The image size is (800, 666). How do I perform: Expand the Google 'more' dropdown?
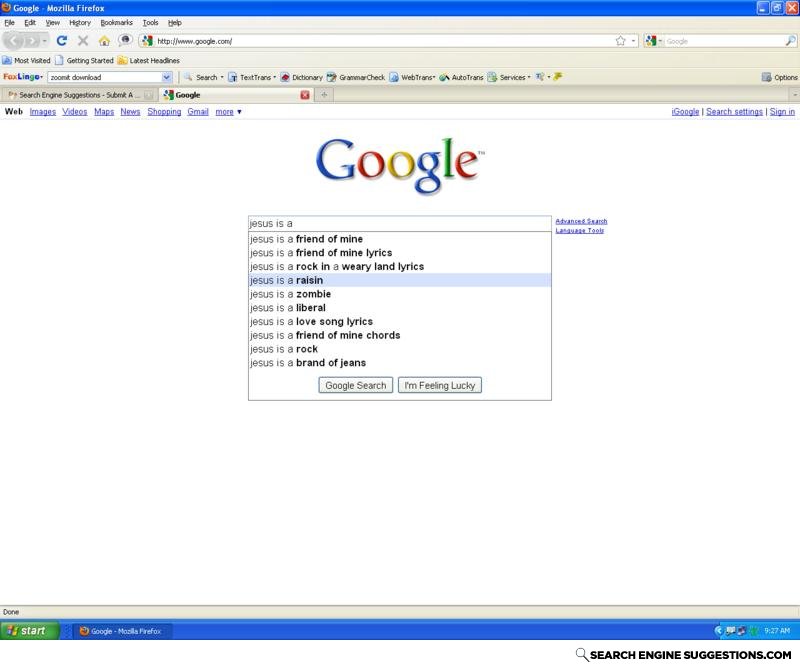point(228,112)
